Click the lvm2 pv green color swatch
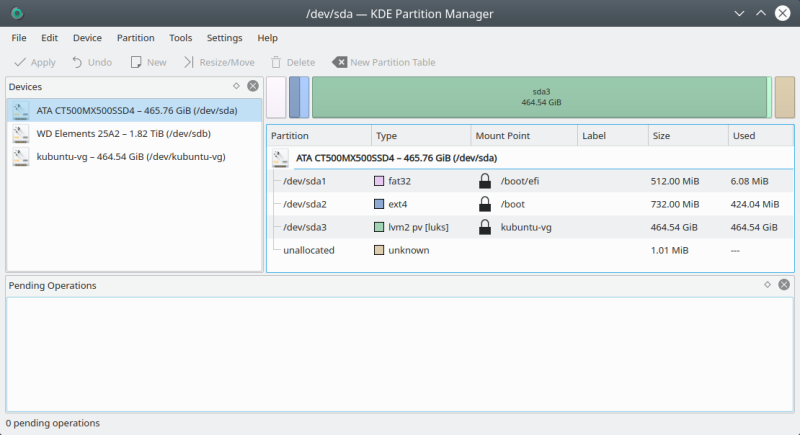 point(379,227)
